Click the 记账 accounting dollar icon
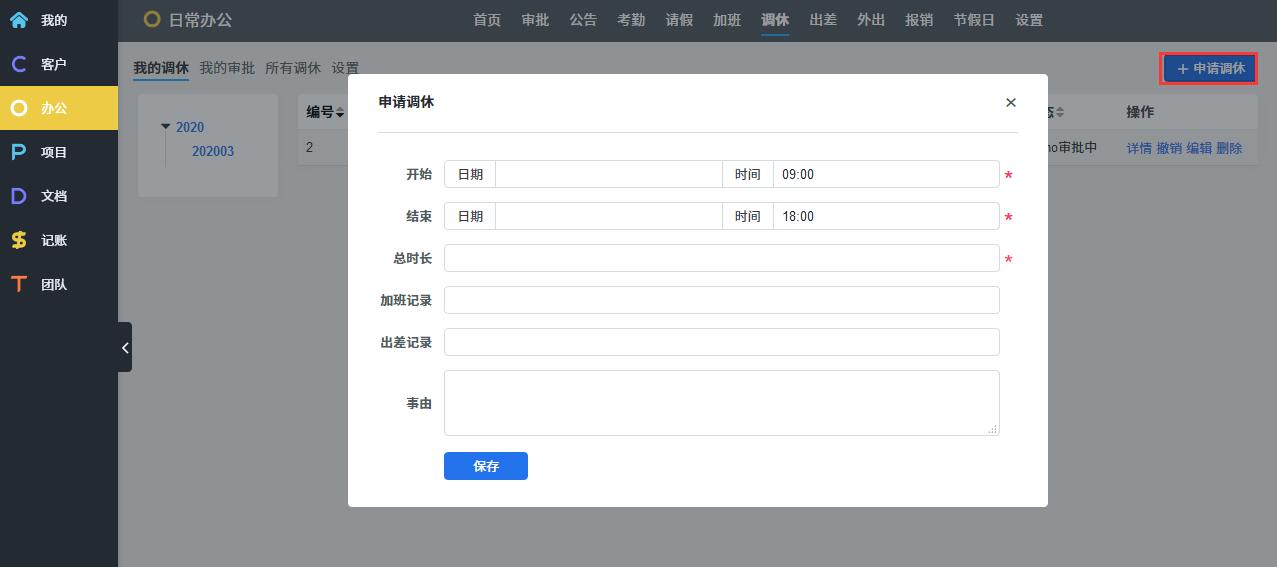Screen dimensions: 1277x567 (19, 240)
